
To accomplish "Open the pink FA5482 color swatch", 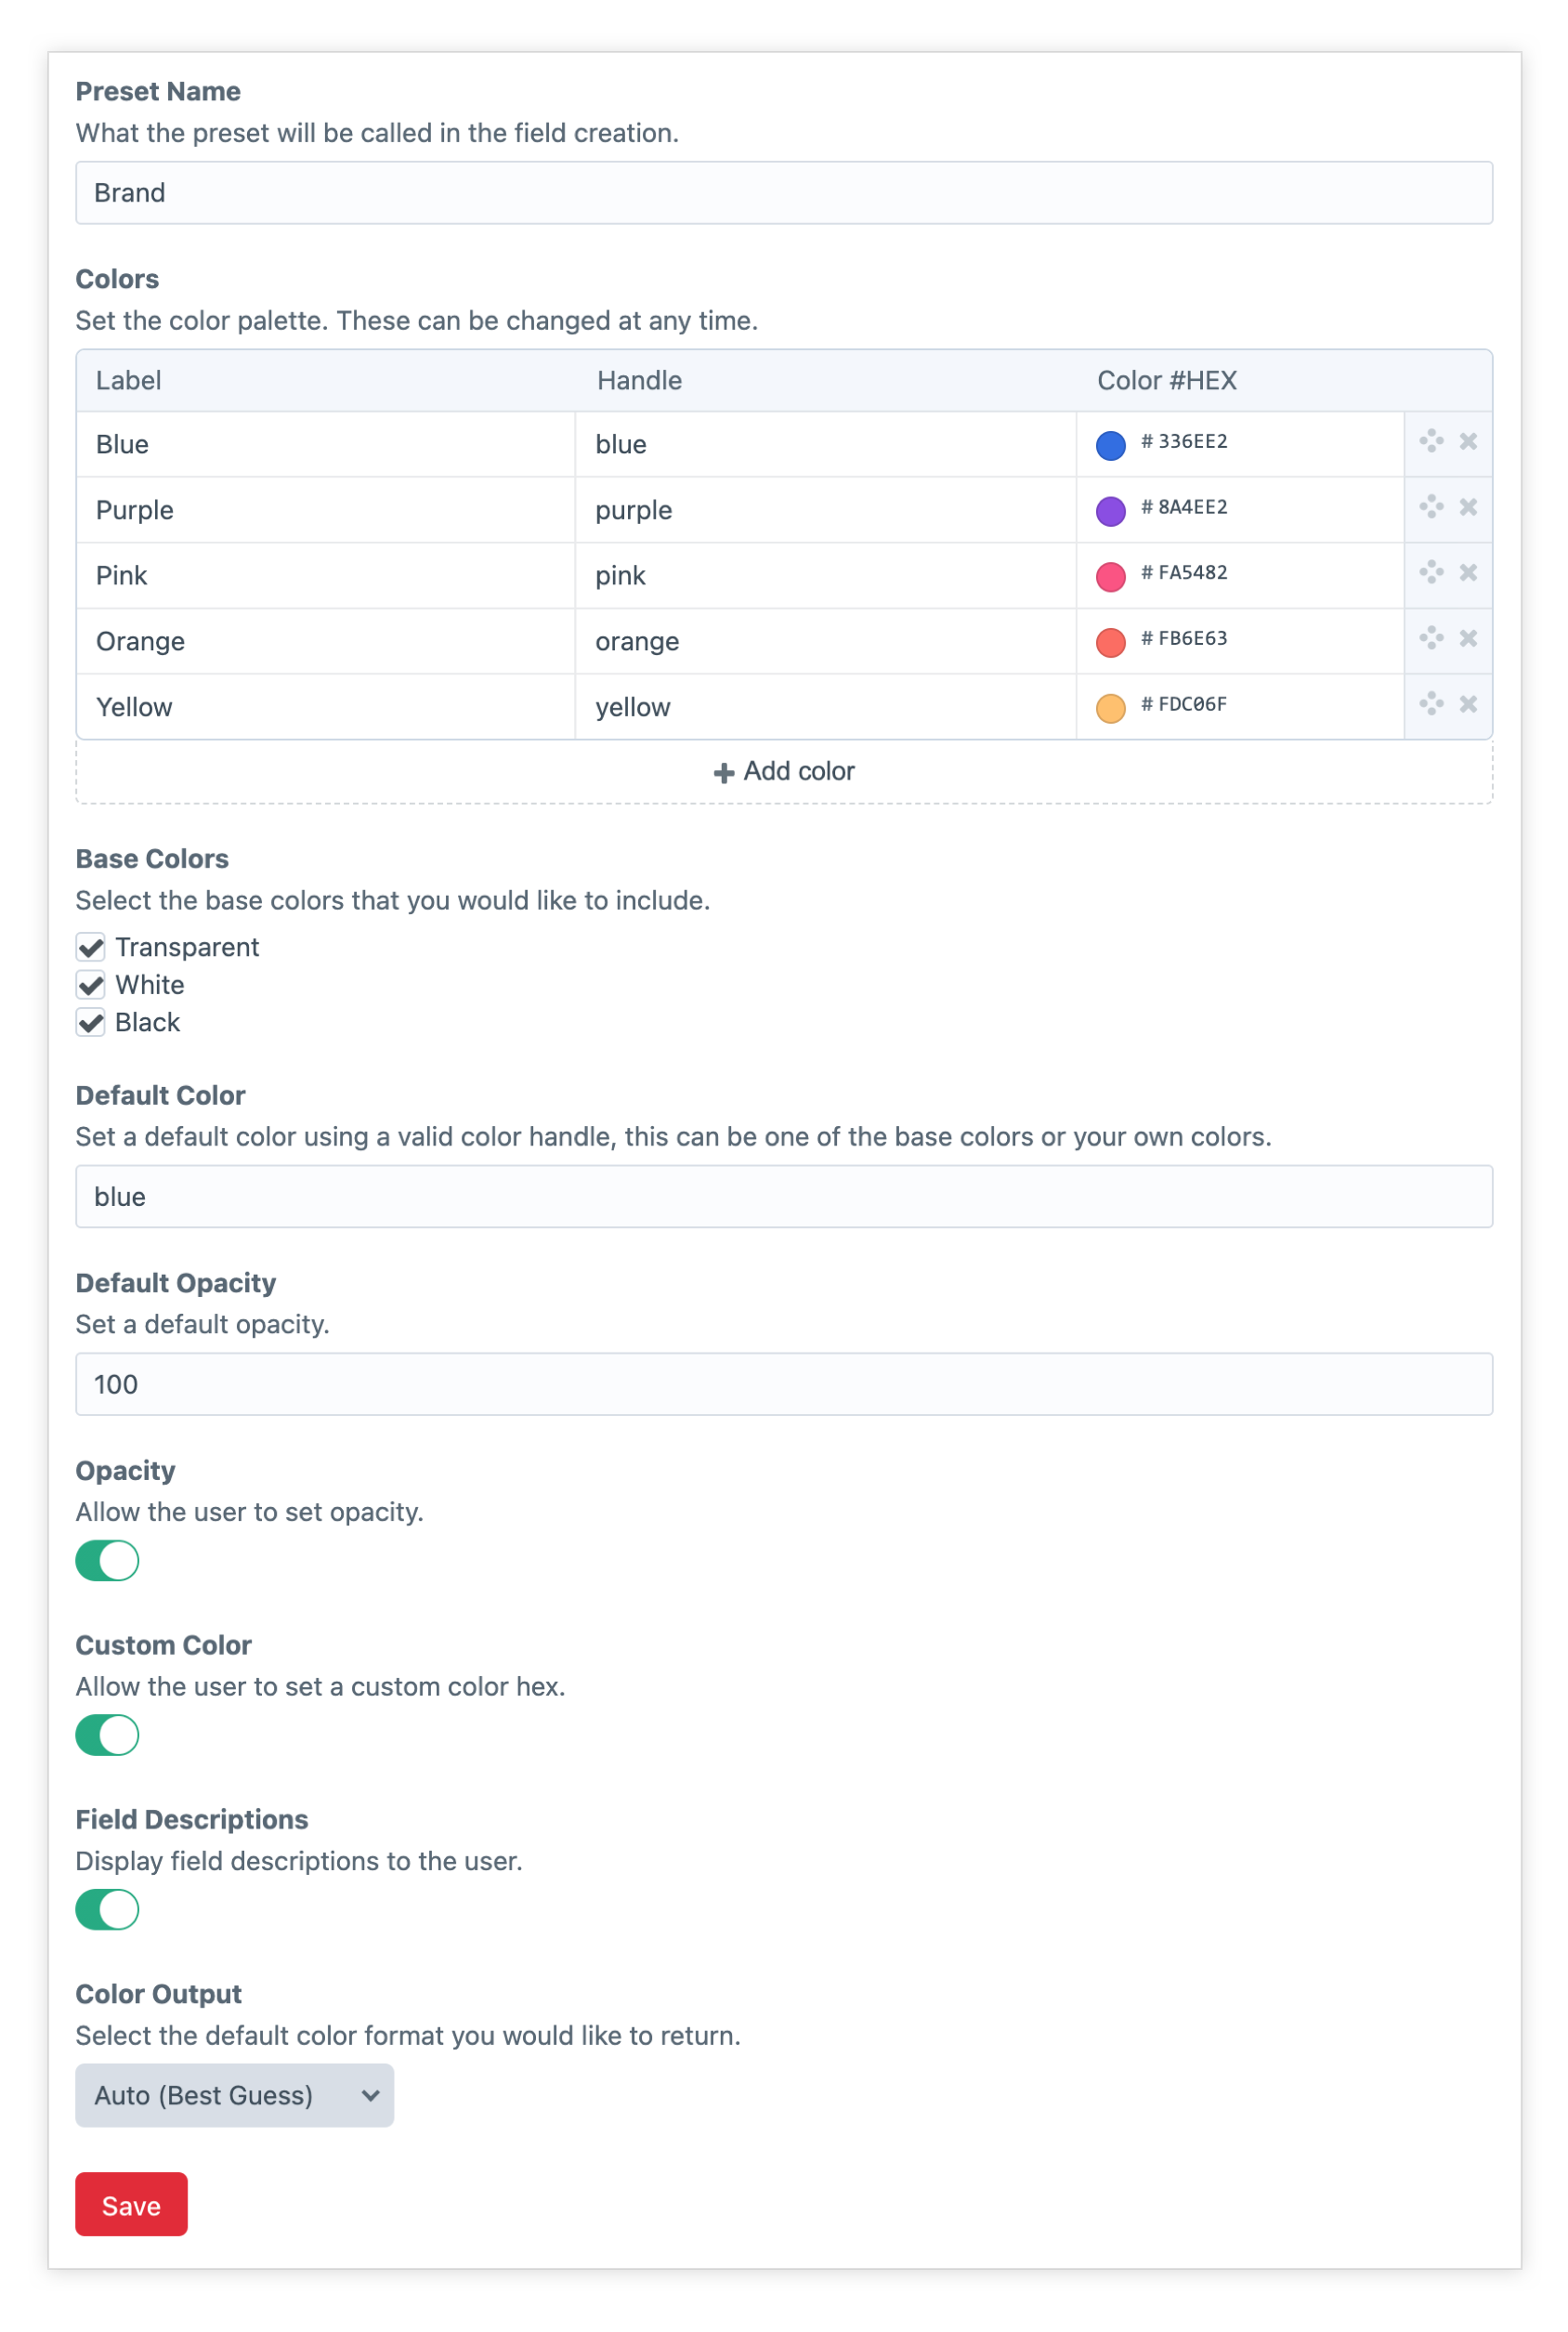I will pos(1111,577).
